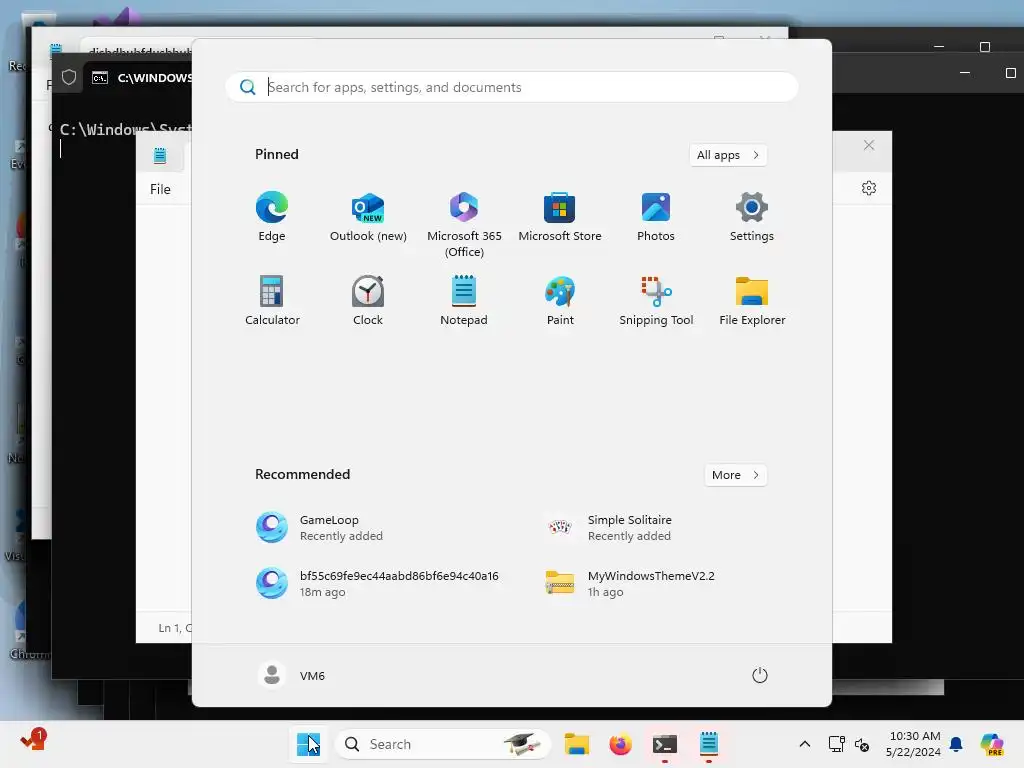
Task: Open Snipping Tool
Action: pyautogui.click(x=656, y=300)
